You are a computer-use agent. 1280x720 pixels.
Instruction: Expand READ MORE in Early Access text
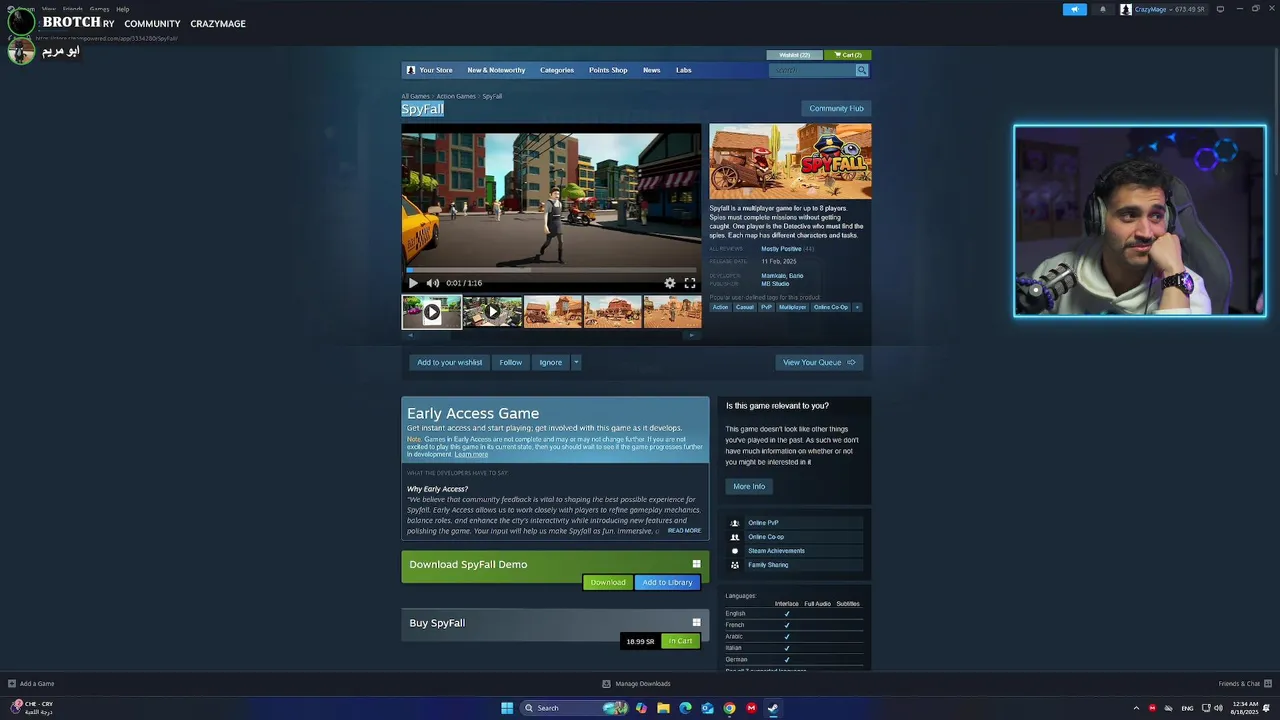[x=684, y=531]
